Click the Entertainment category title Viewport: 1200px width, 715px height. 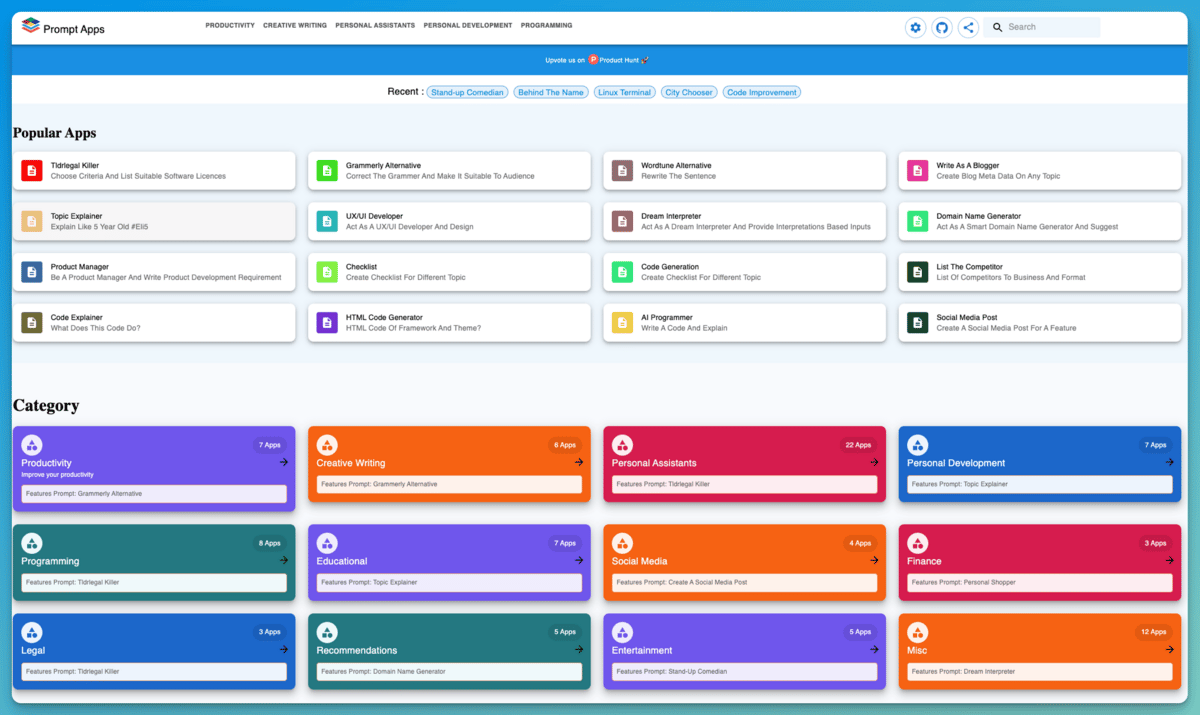(642, 650)
